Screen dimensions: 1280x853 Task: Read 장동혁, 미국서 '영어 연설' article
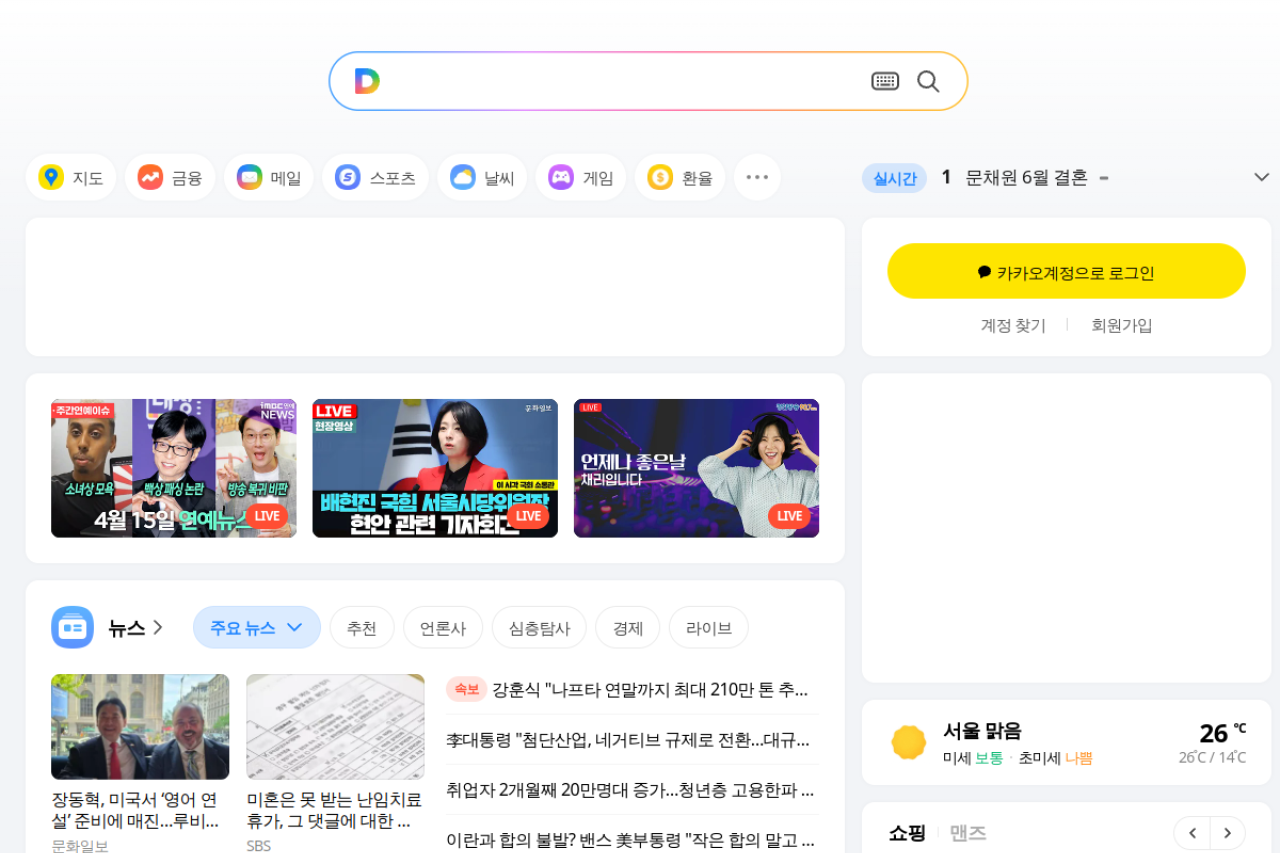click(136, 811)
